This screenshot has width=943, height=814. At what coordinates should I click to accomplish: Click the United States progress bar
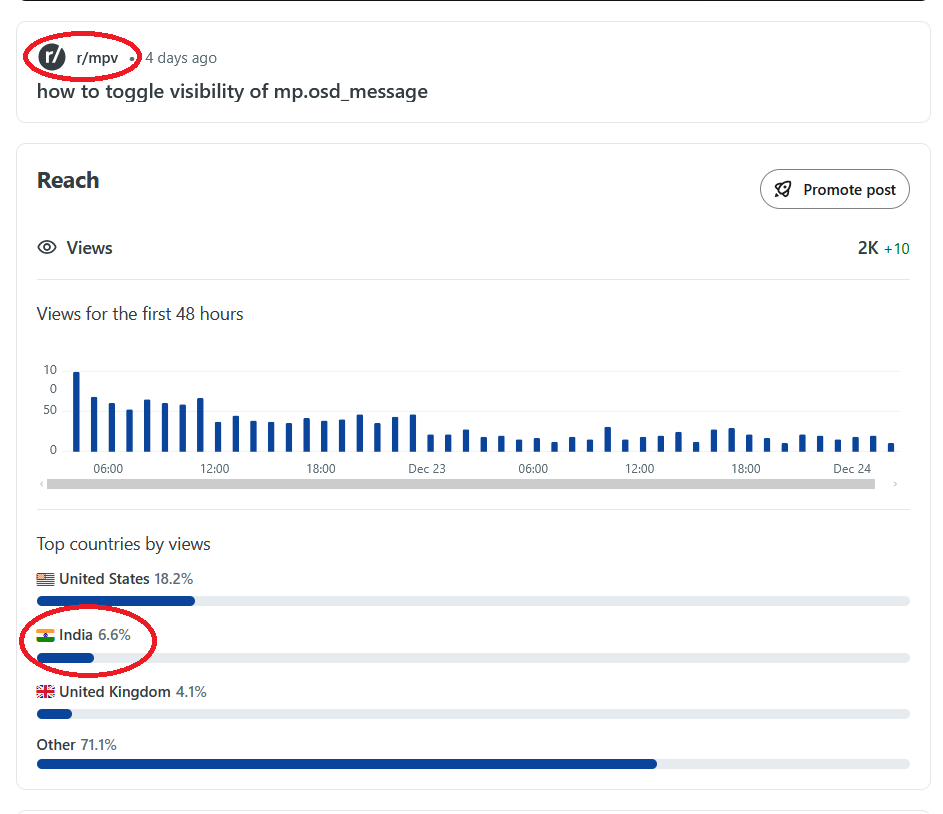coord(473,601)
